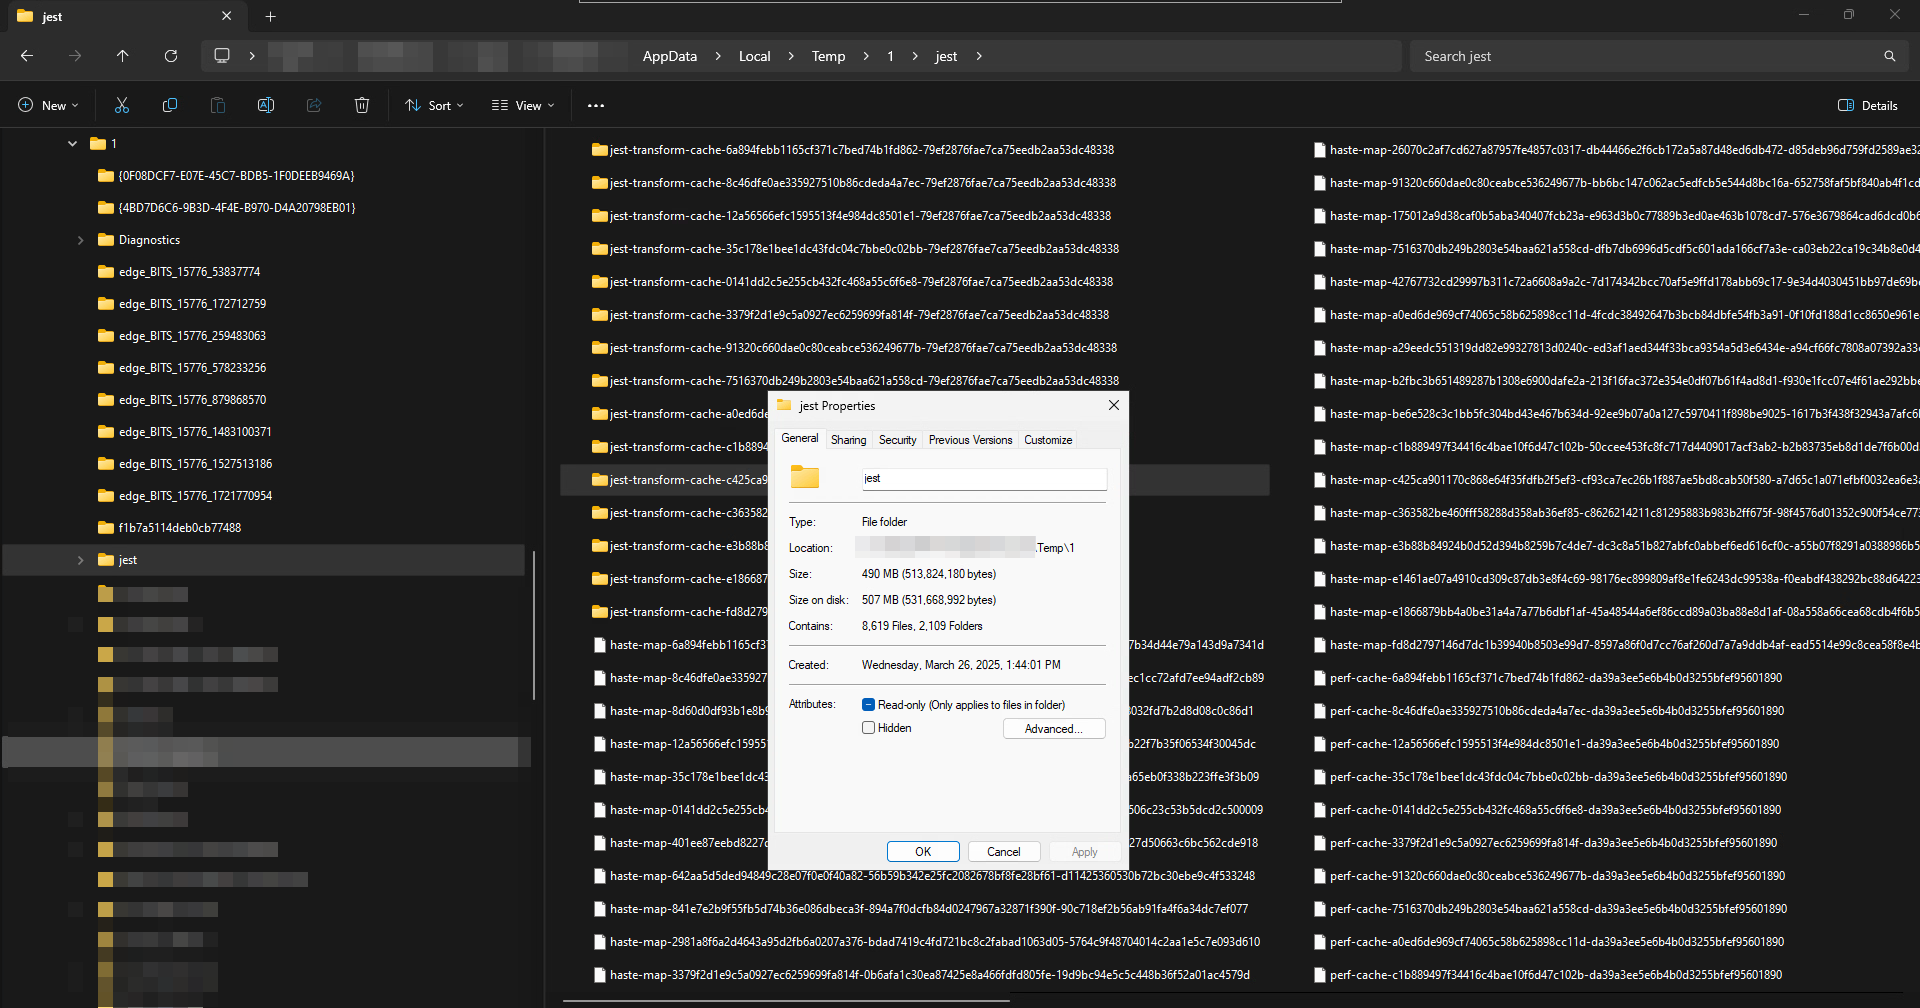Select edge_BITS_15776_879868570 in the tree
The image size is (1920, 1008).
click(x=192, y=400)
